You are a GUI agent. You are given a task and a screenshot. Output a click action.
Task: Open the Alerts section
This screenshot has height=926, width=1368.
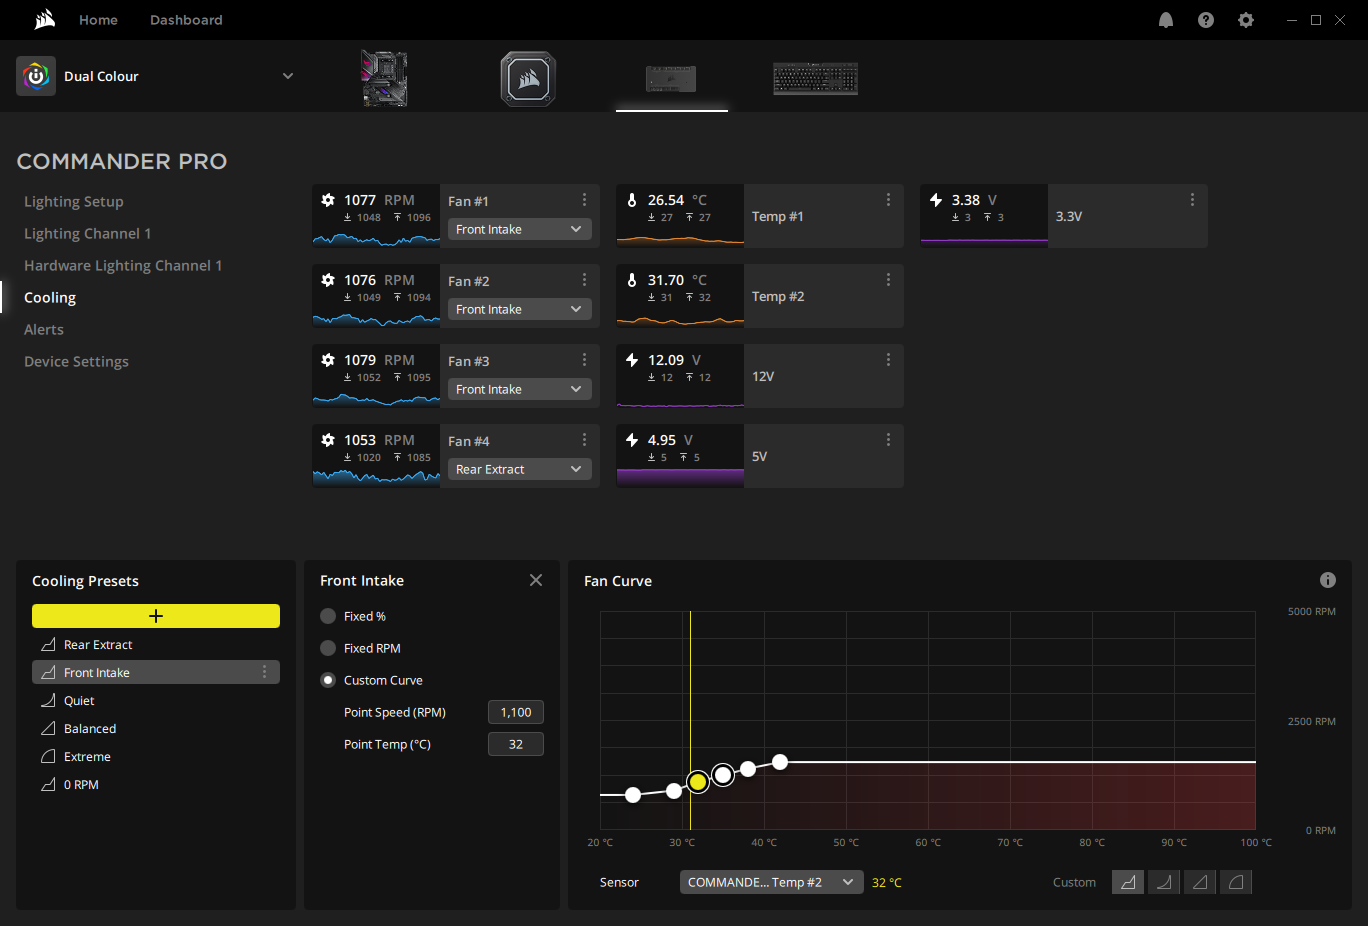click(44, 329)
